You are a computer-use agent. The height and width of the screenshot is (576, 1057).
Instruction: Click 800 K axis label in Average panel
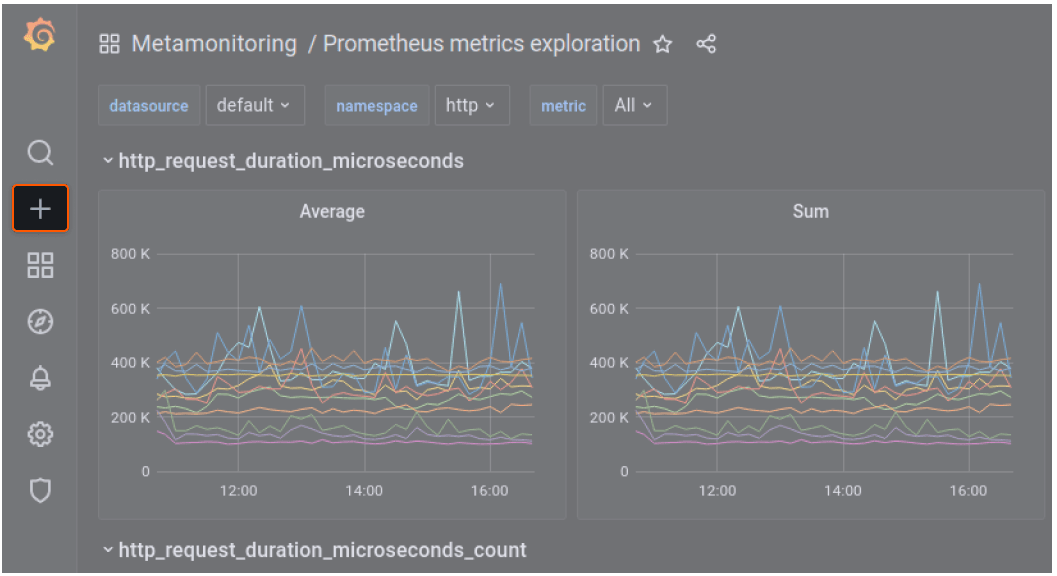point(131,254)
